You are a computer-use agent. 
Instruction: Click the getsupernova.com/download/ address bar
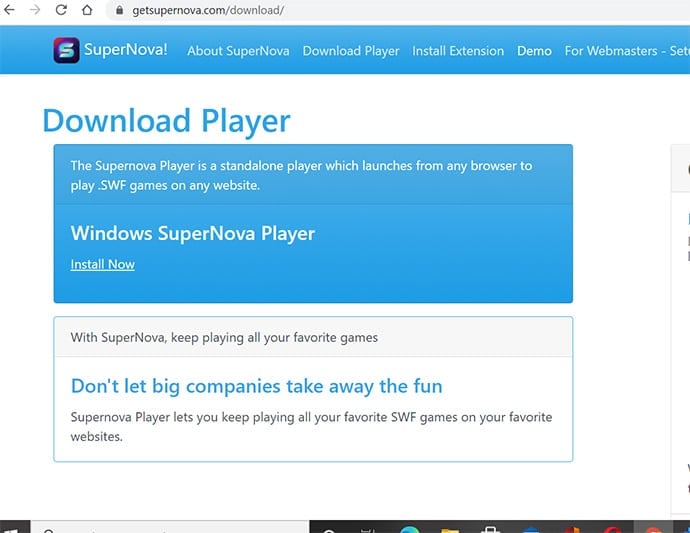pyautogui.click(x=396, y=10)
